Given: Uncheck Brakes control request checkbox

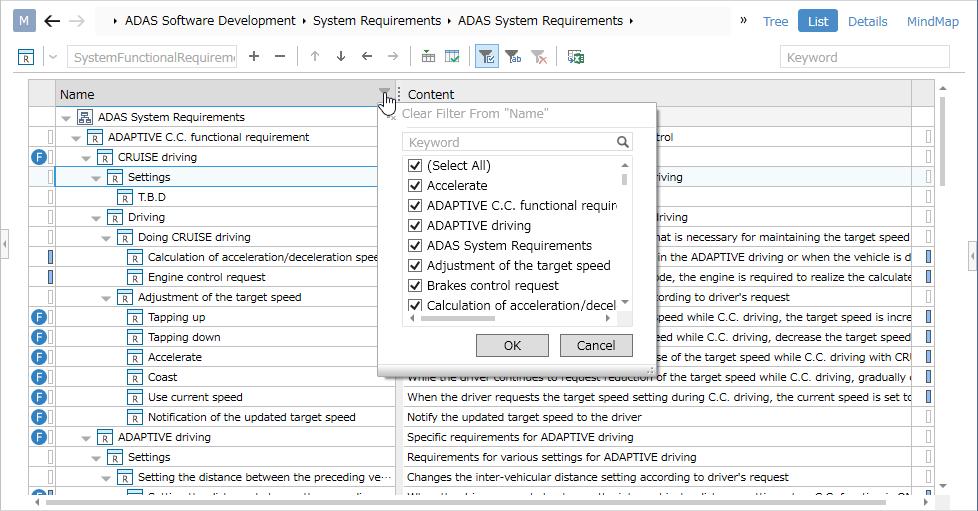Looking at the screenshot, I should tap(415, 285).
